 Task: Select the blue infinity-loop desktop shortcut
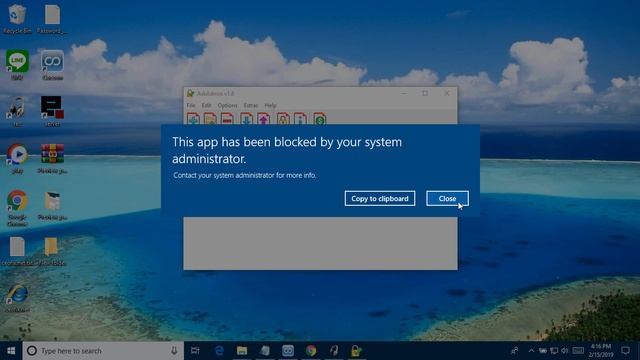[52, 64]
